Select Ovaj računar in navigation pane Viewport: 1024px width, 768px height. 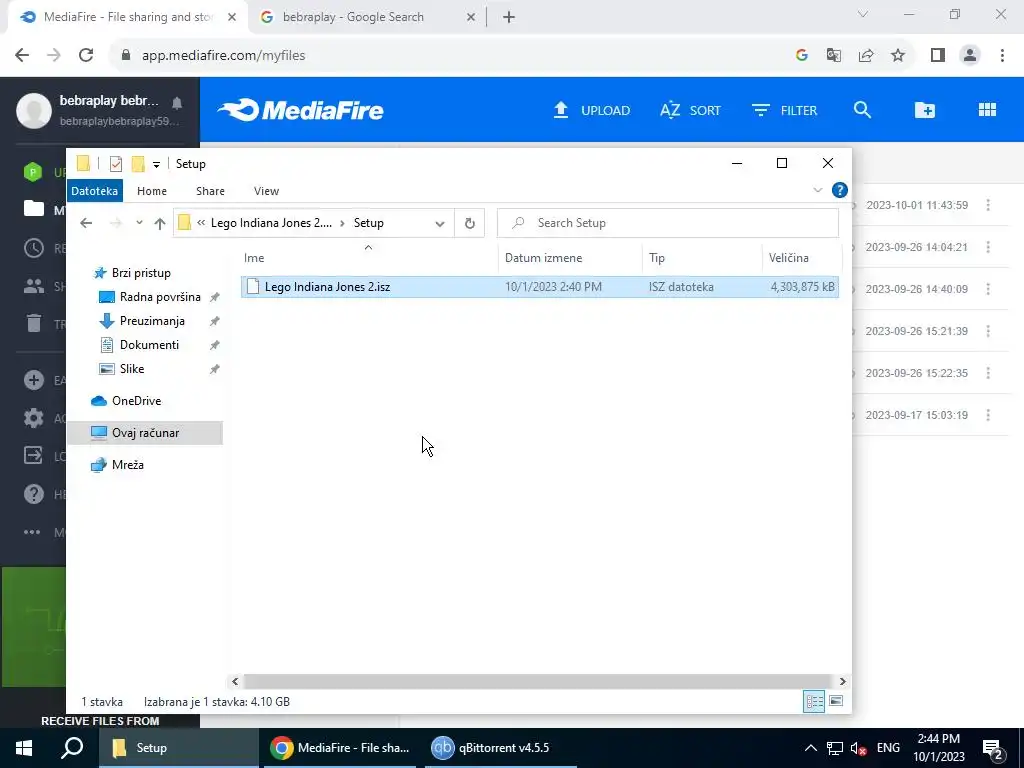click(x=145, y=433)
